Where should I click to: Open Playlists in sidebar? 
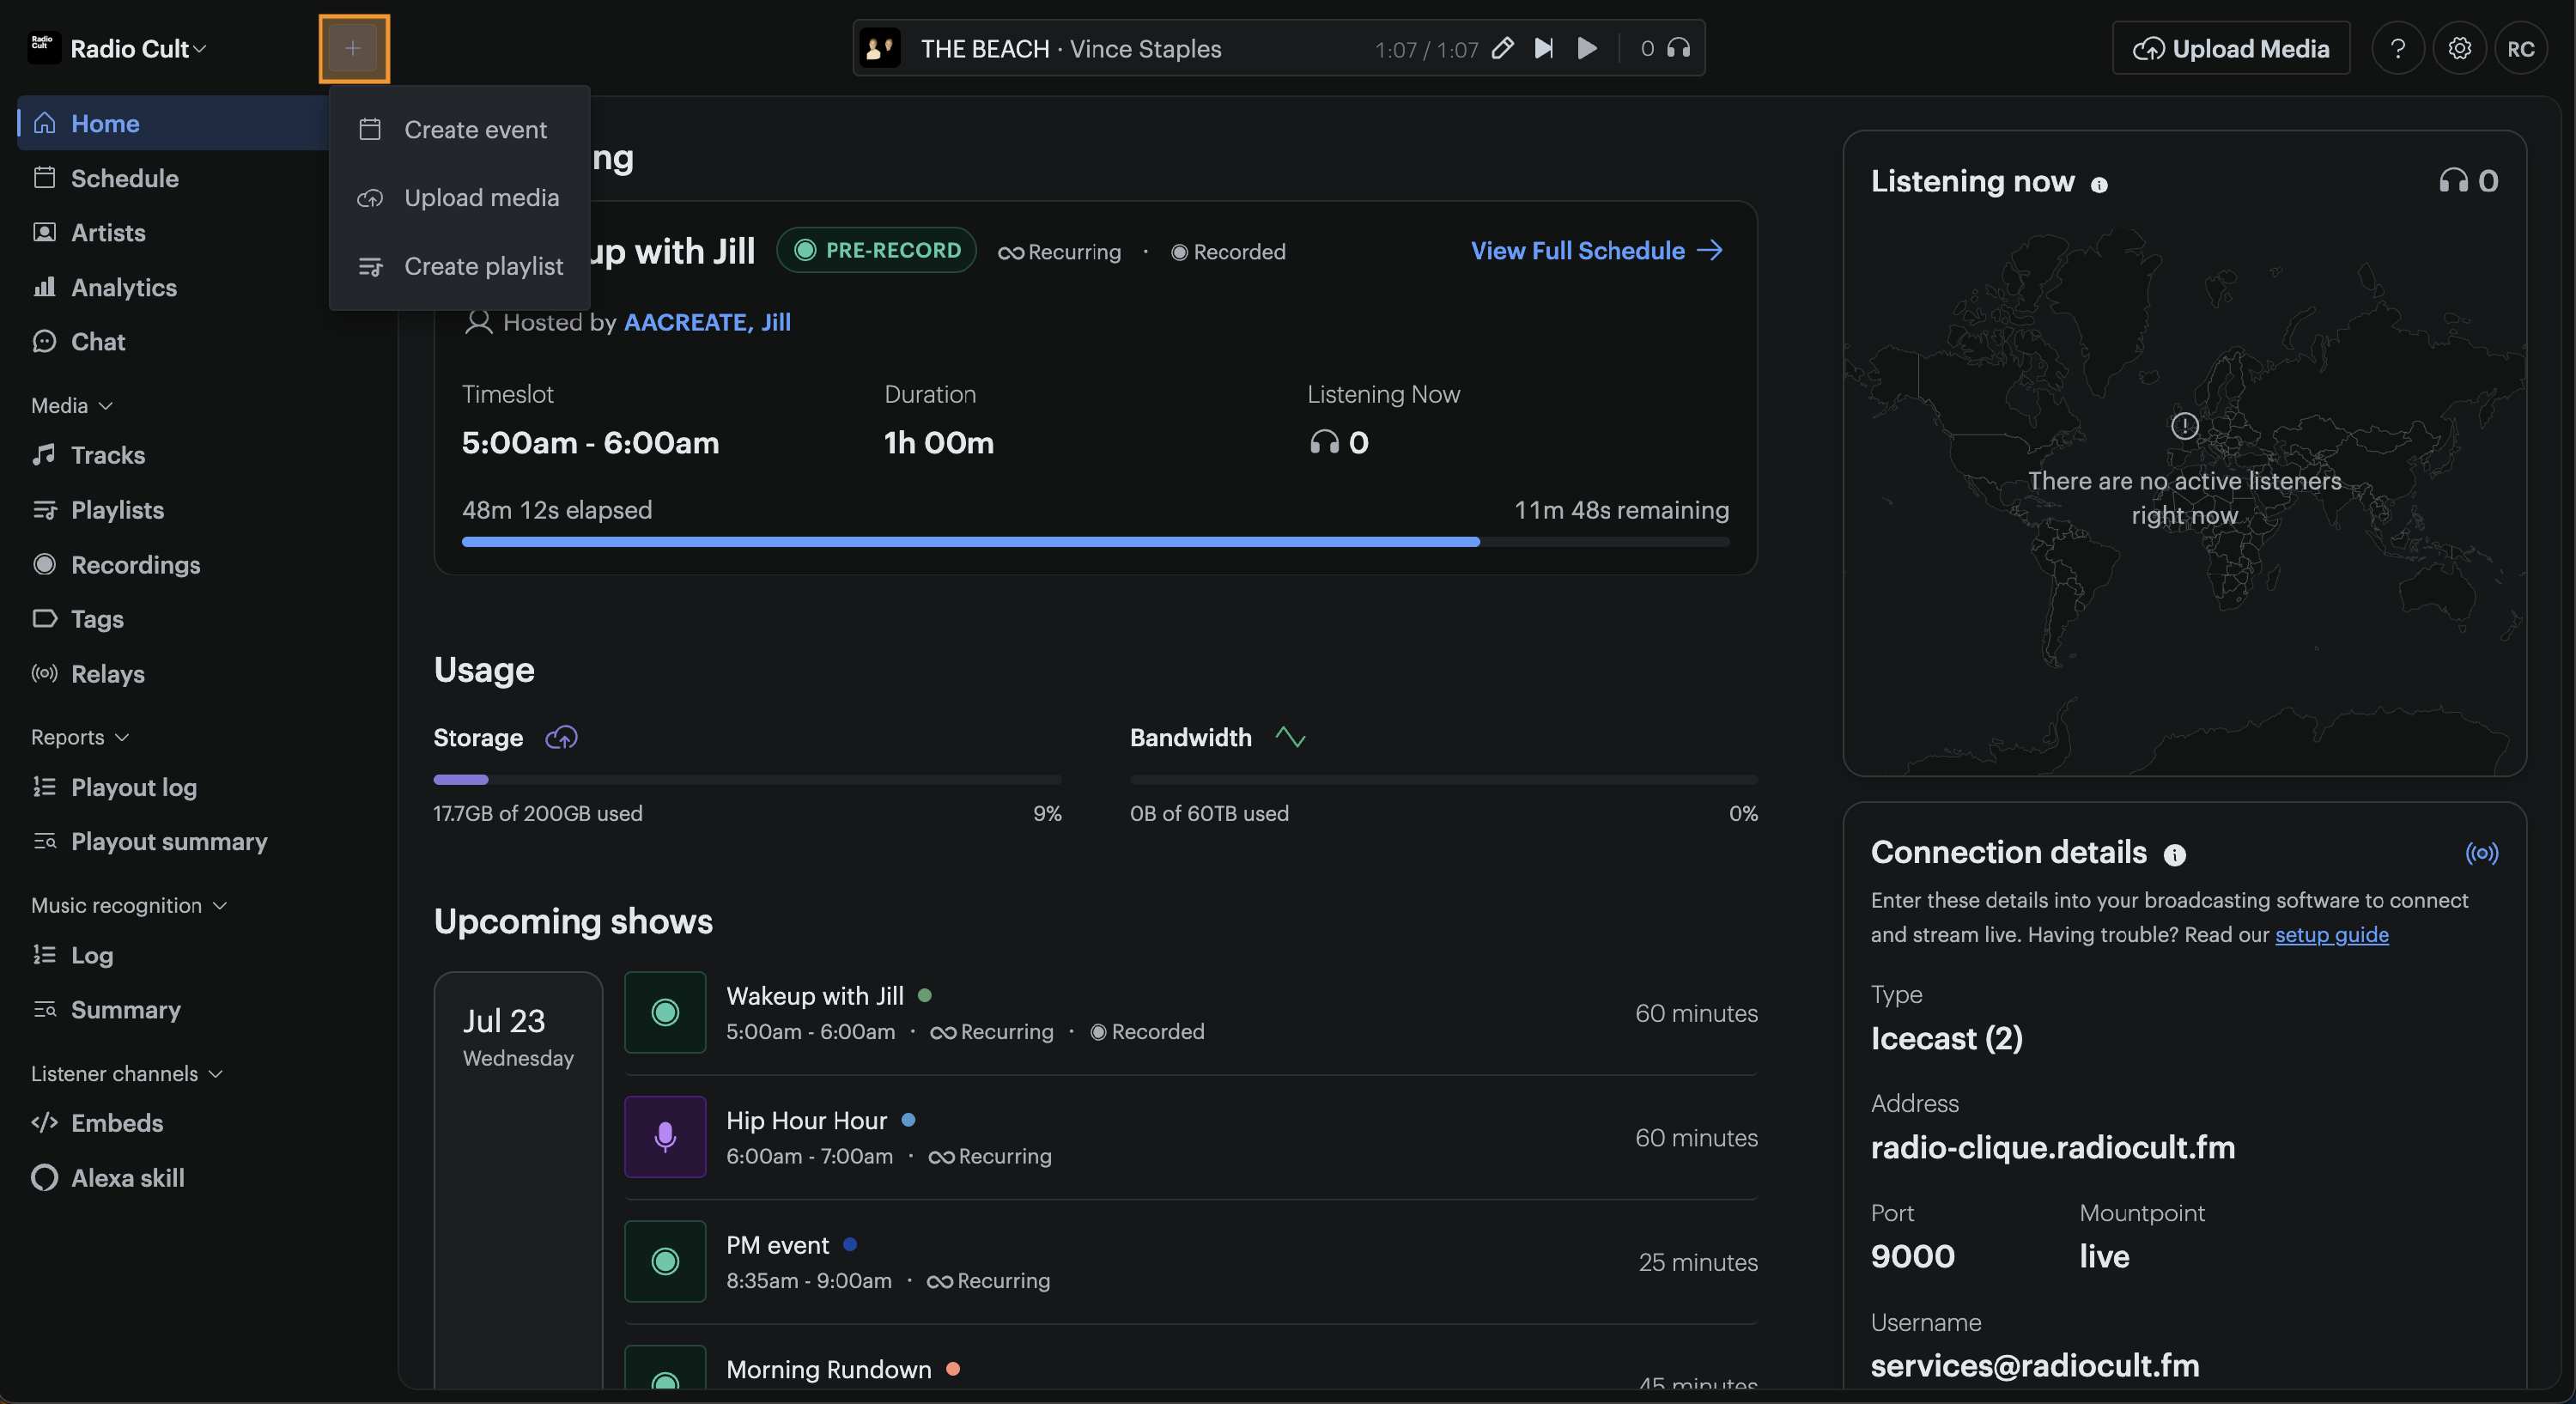click(x=117, y=509)
